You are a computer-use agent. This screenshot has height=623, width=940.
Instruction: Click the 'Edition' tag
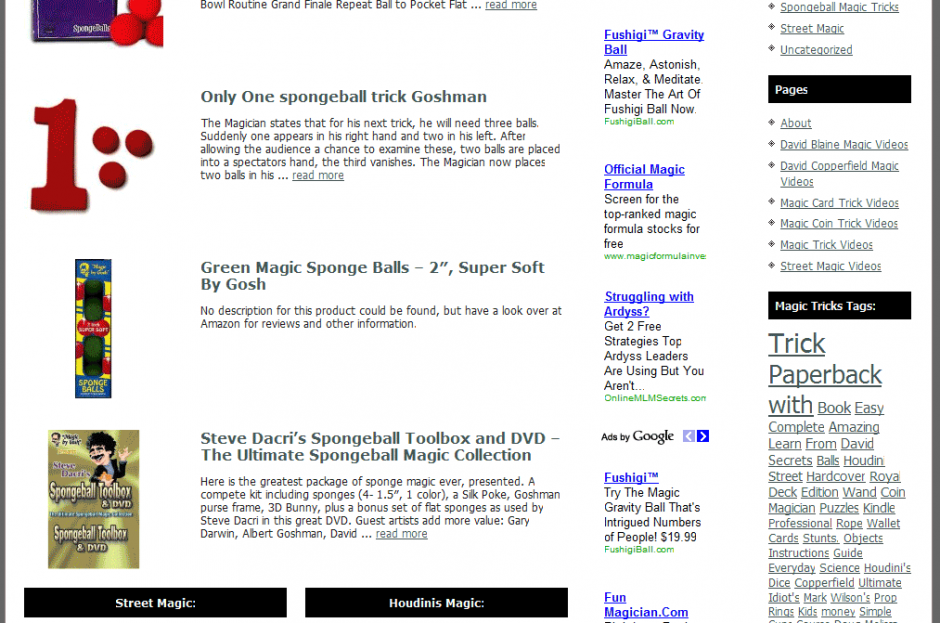[x=820, y=492]
